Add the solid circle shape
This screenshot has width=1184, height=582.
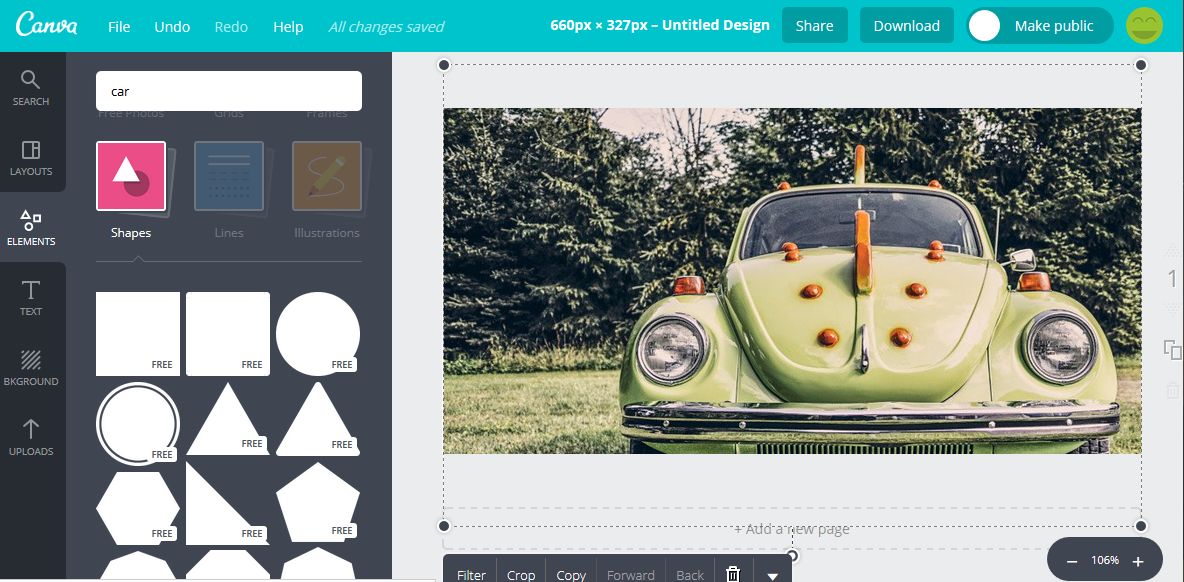(x=318, y=334)
